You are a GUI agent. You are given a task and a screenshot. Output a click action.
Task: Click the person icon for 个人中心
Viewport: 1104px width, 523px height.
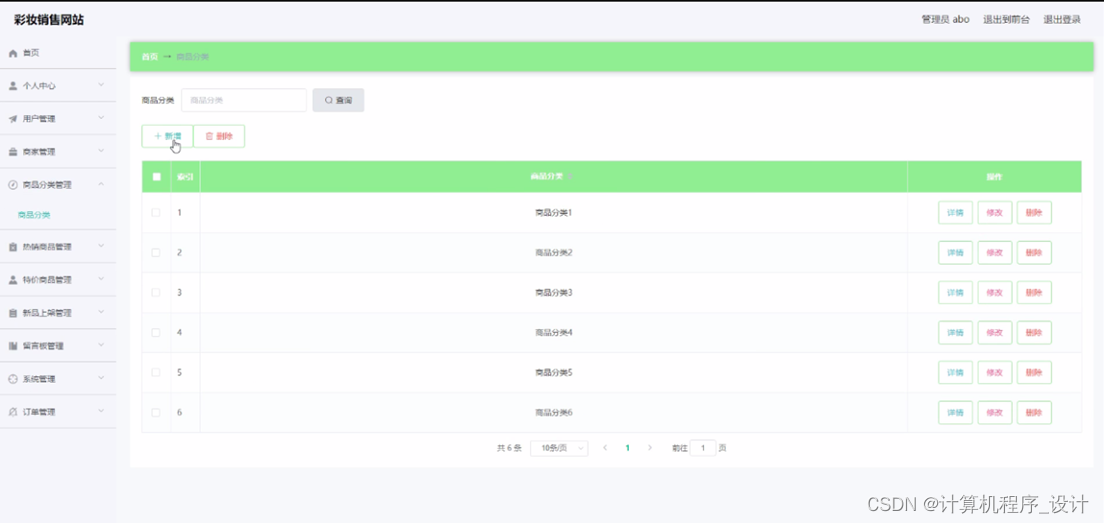click(x=13, y=86)
